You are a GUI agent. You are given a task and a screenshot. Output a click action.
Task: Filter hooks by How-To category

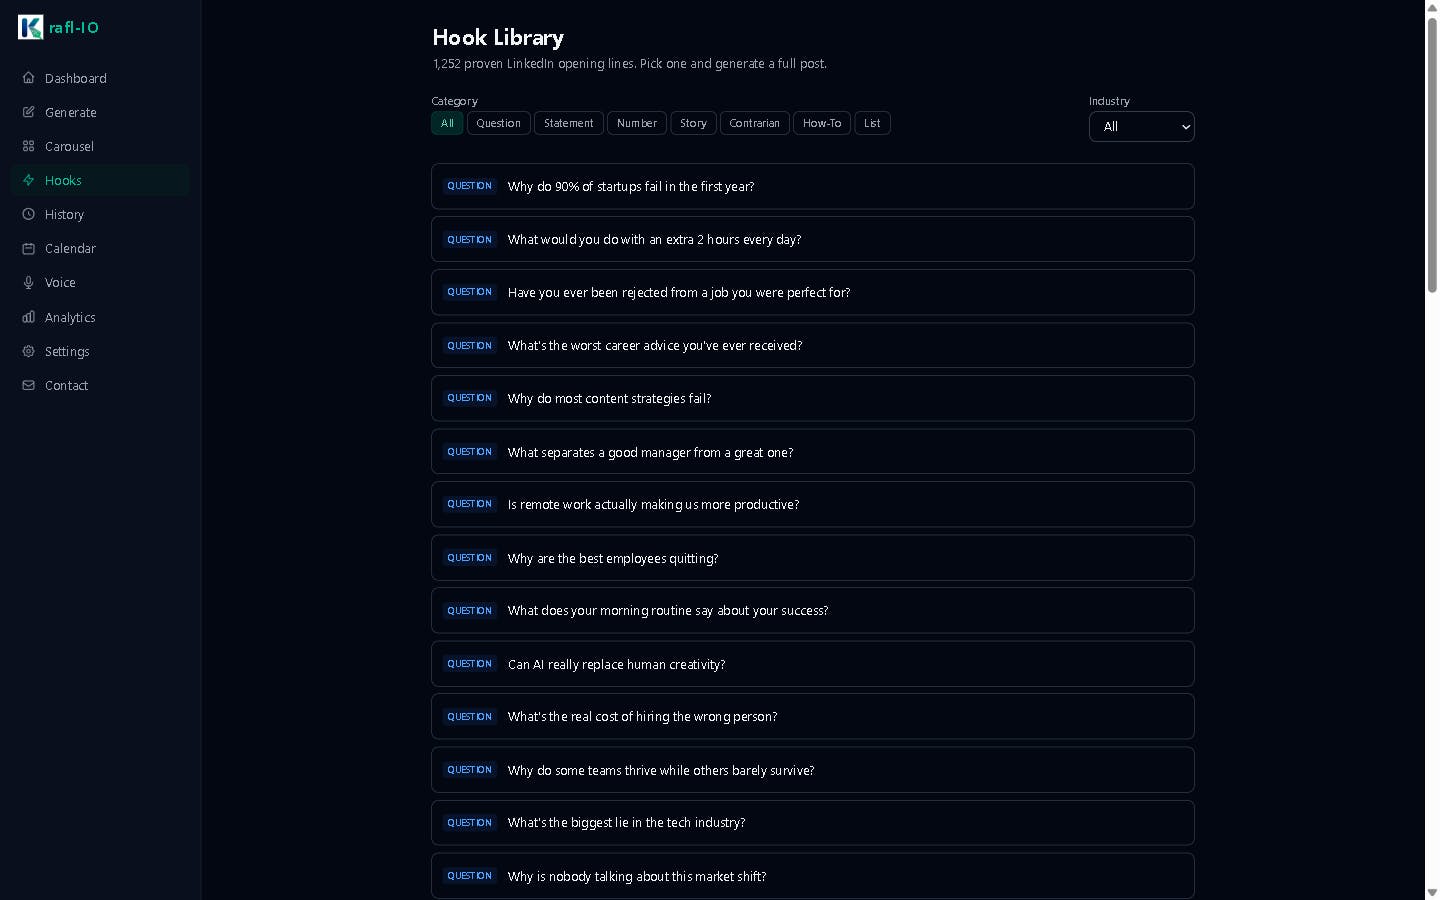coord(822,123)
